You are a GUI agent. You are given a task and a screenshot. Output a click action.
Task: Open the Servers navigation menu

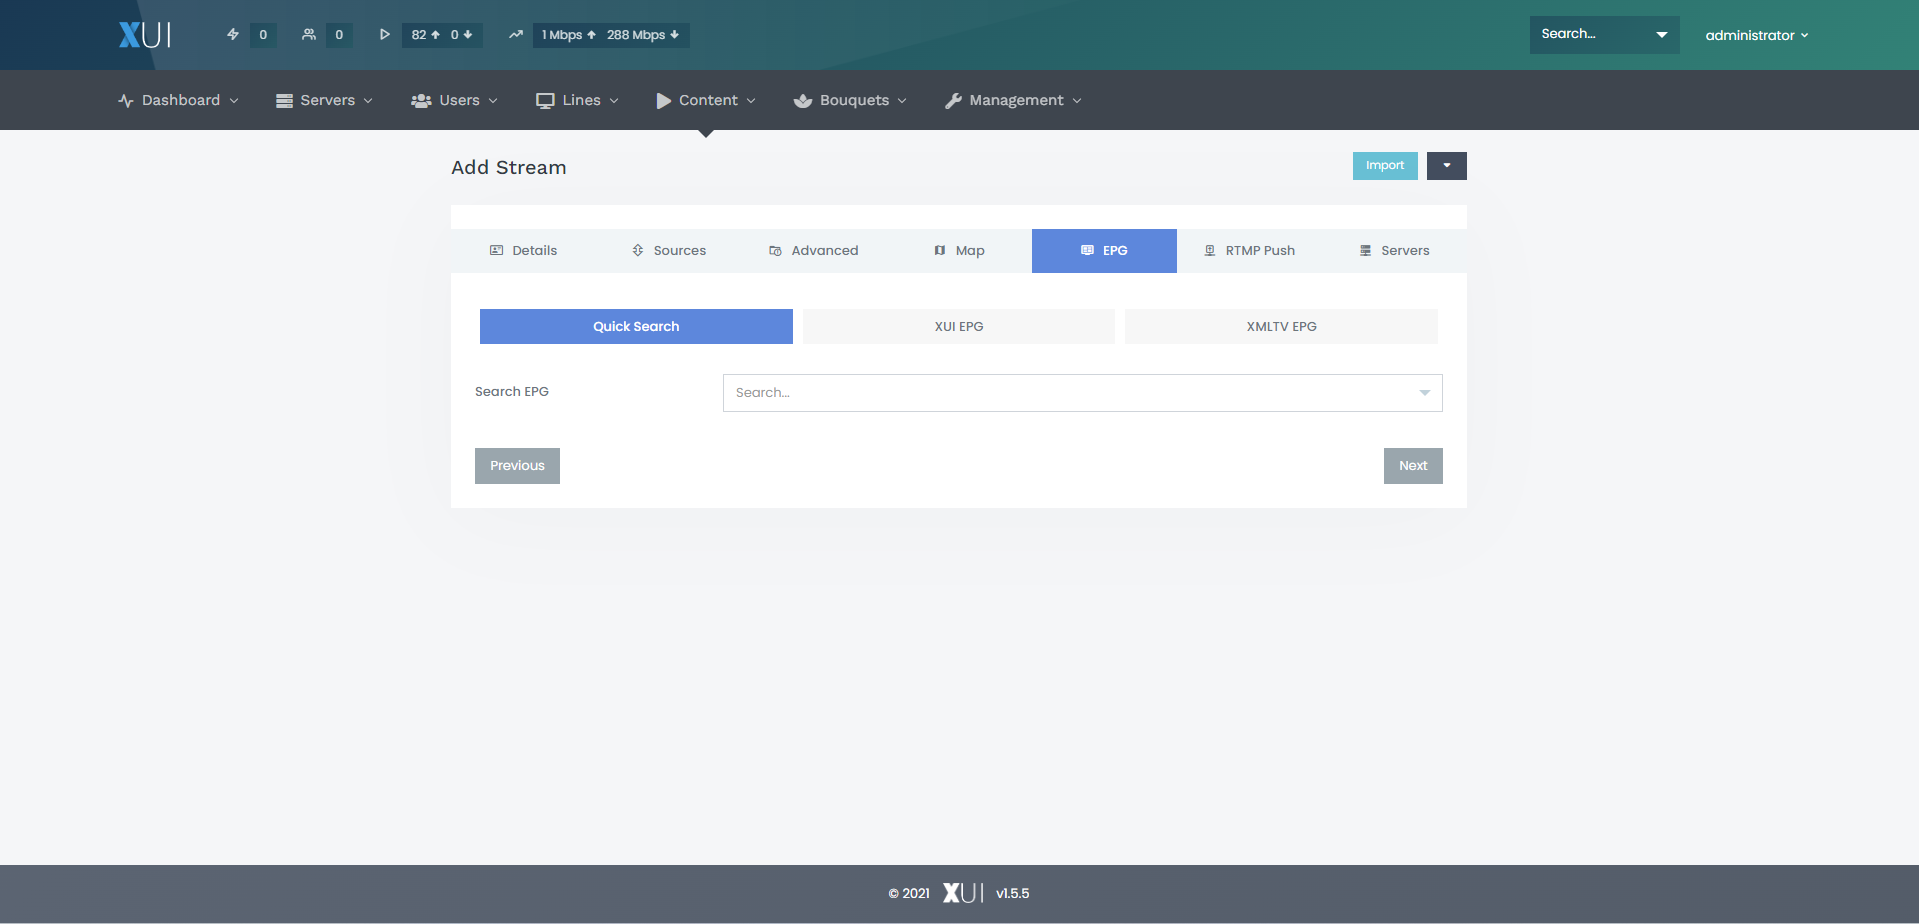pos(325,100)
